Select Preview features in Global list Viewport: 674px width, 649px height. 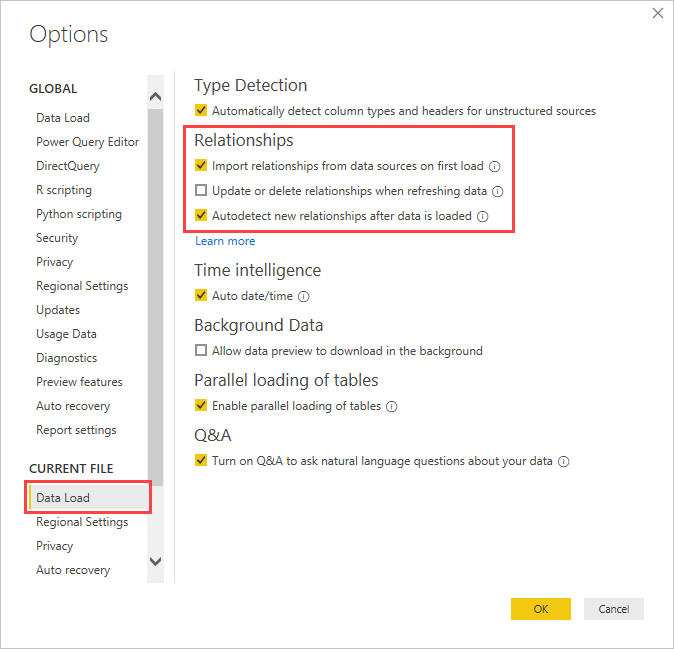(79, 382)
